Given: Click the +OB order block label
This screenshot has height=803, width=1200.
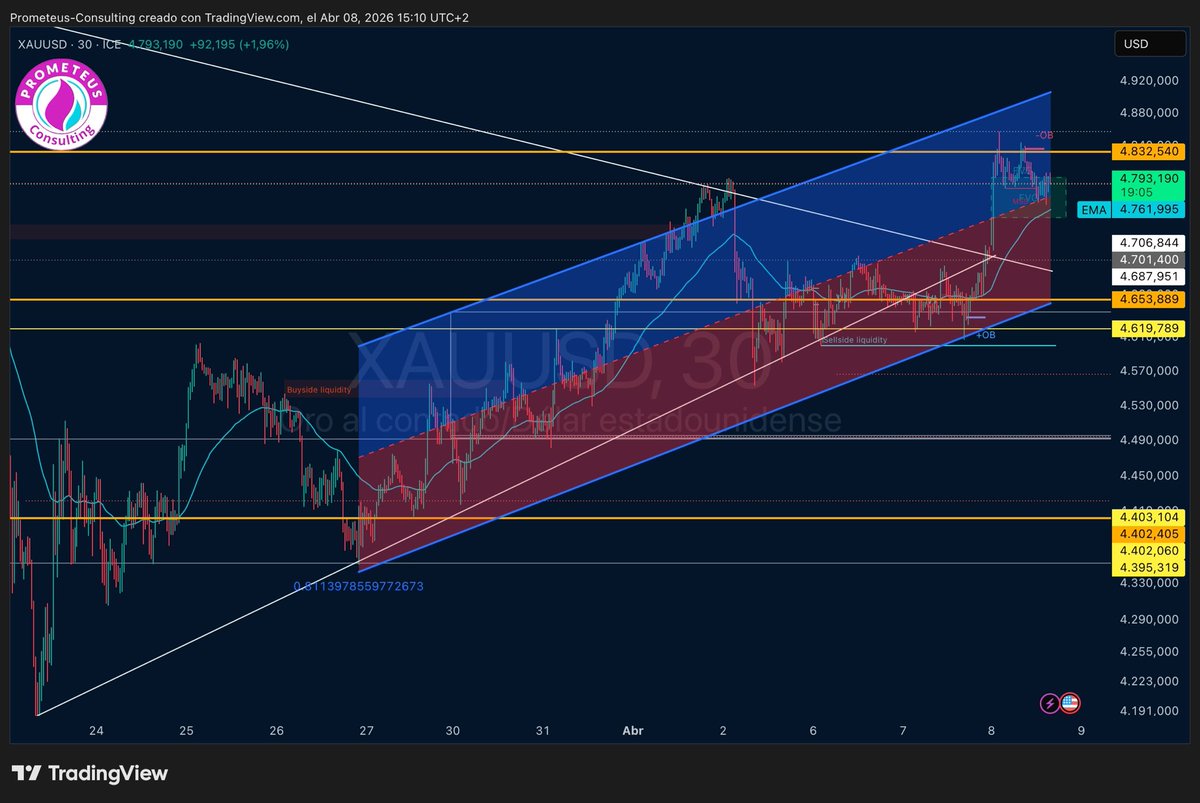Looking at the screenshot, I should [986, 335].
